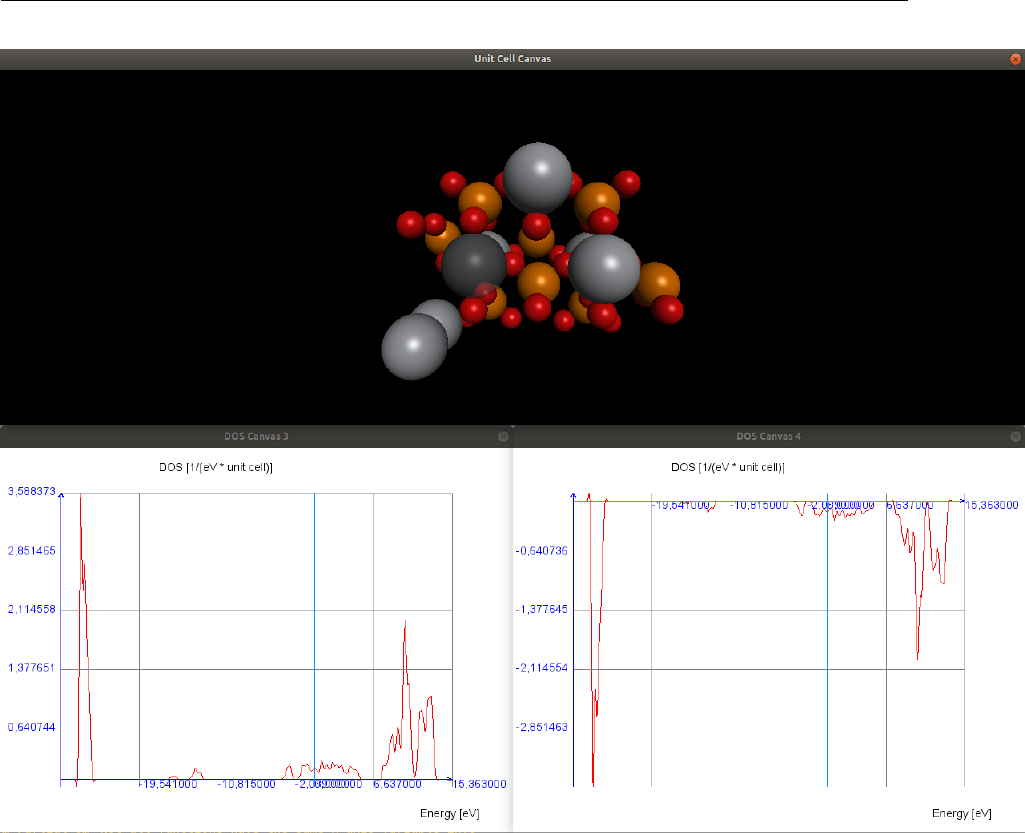The height and width of the screenshot is (833, 1025).
Task: Focus the DOS Canvas 3 title bar
Action: coord(256,437)
